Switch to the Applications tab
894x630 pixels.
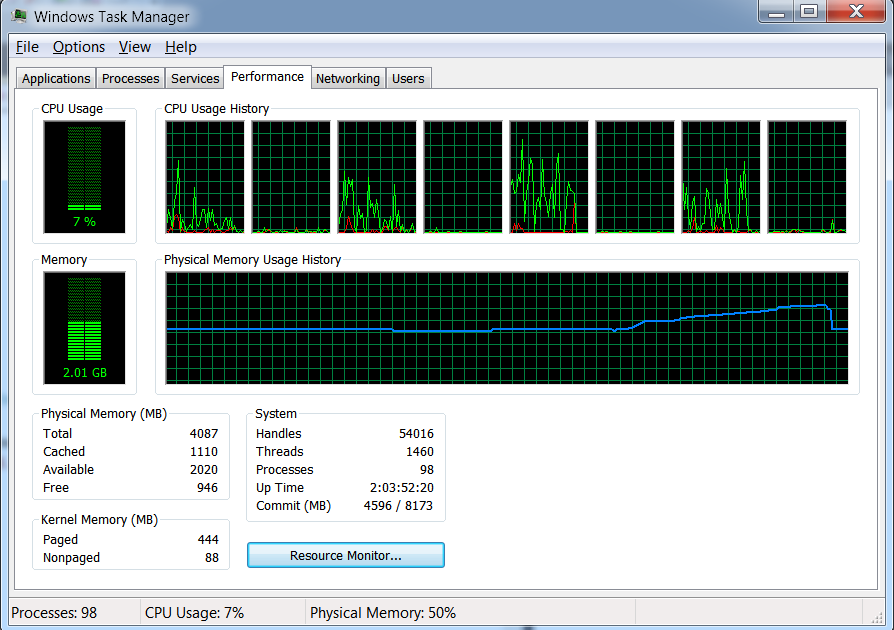tap(55, 77)
